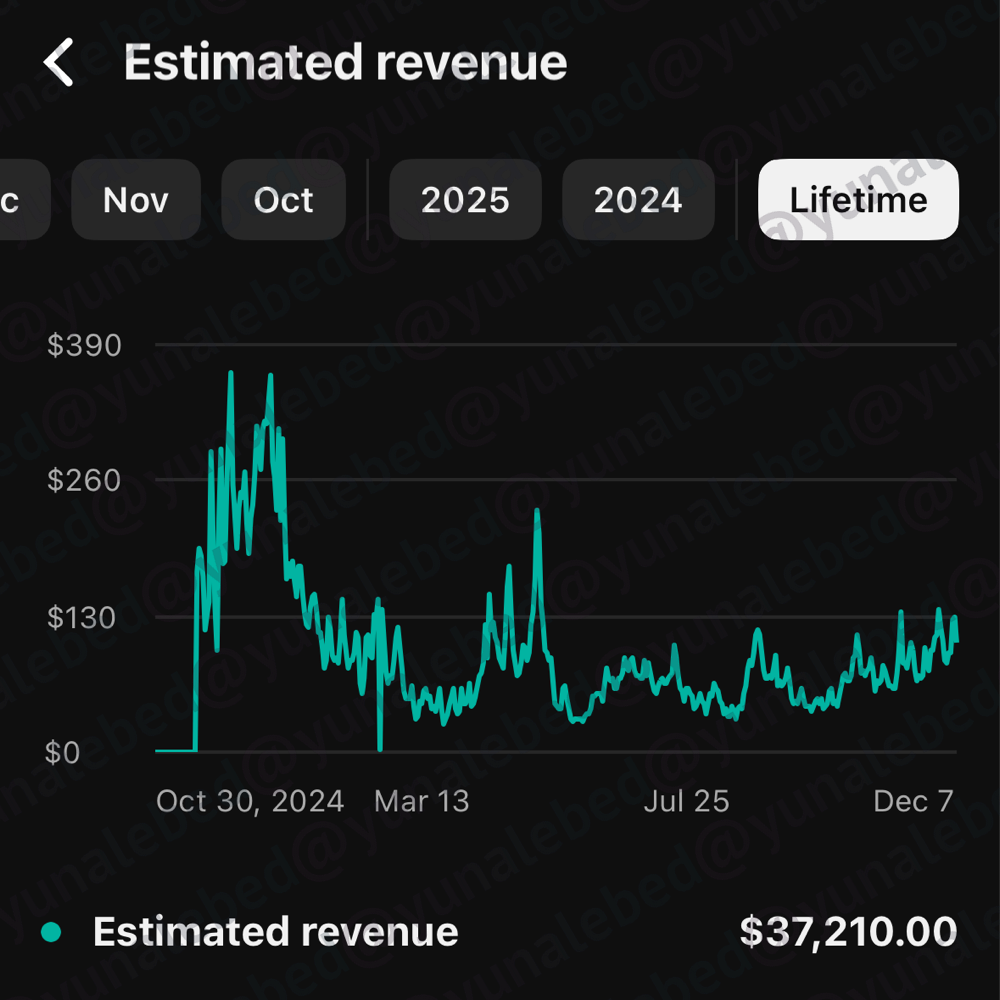This screenshot has width=1000, height=1000.
Task: Tap the $37,210.00 total revenue value
Action: [847, 932]
